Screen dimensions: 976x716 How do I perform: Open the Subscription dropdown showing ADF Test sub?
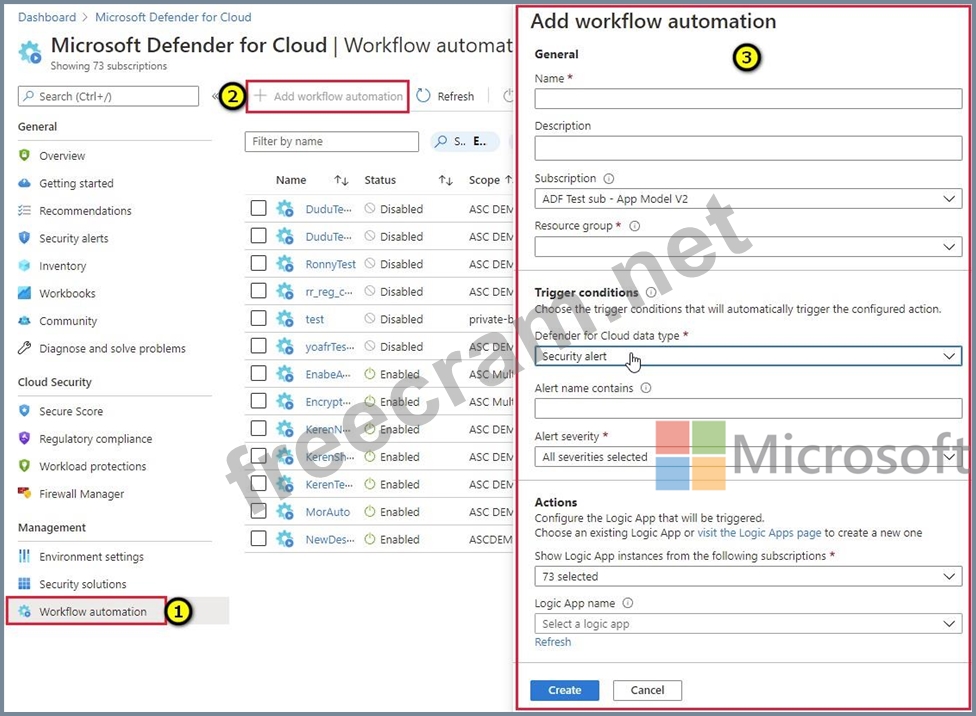(748, 199)
